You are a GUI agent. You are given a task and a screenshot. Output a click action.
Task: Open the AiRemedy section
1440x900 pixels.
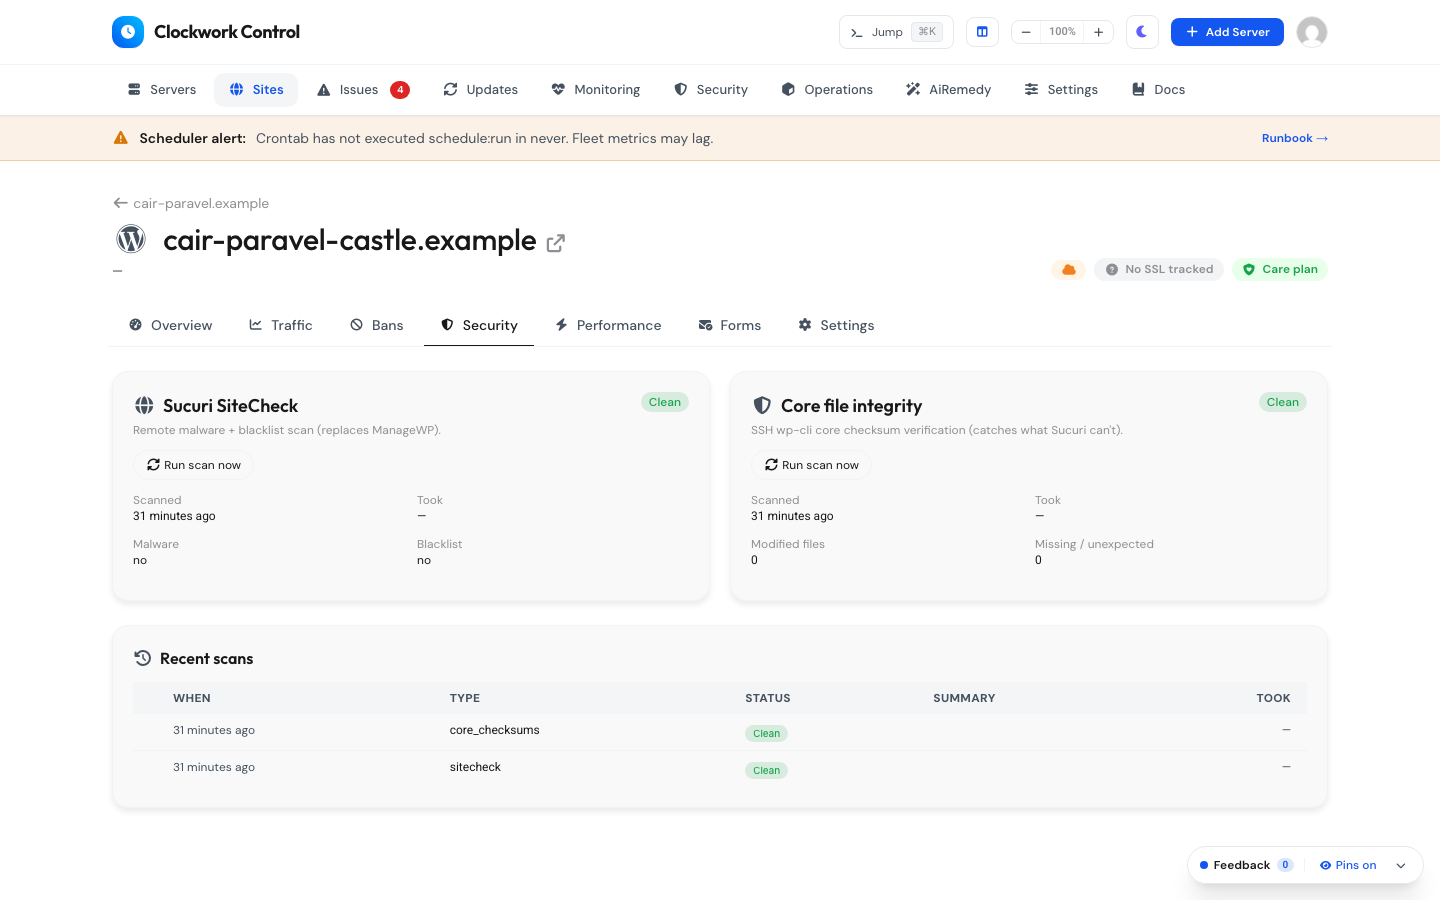[948, 90]
